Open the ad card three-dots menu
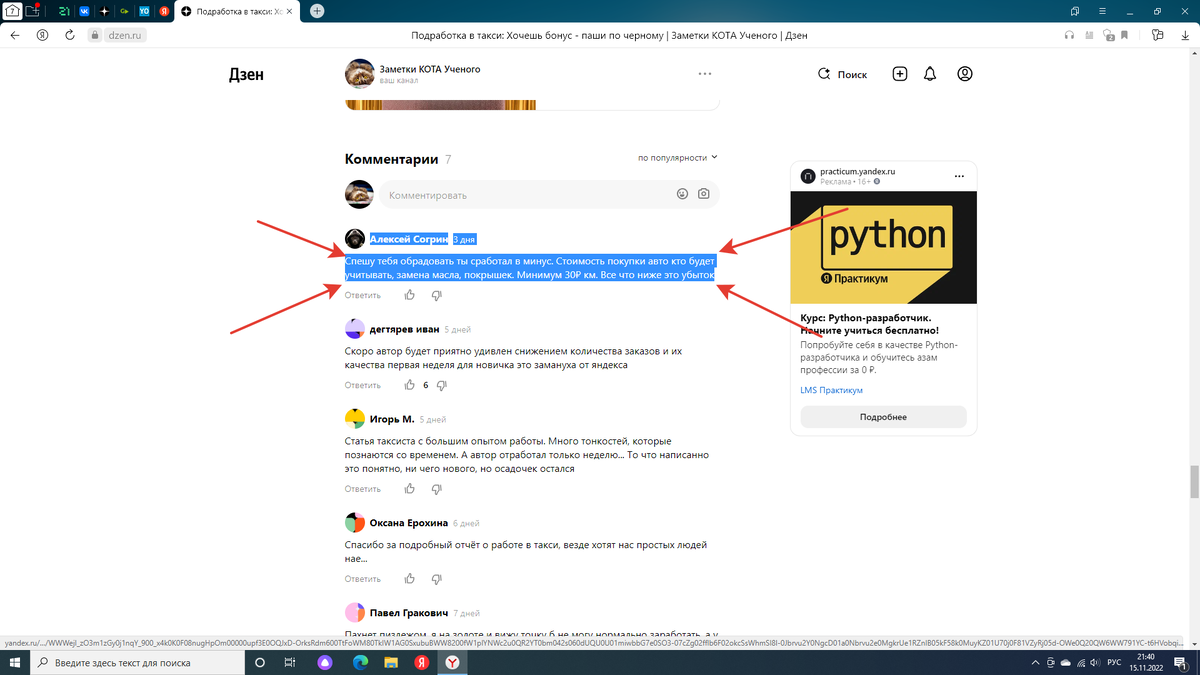This screenshot has height=675, width=1200. click(960, 176)
